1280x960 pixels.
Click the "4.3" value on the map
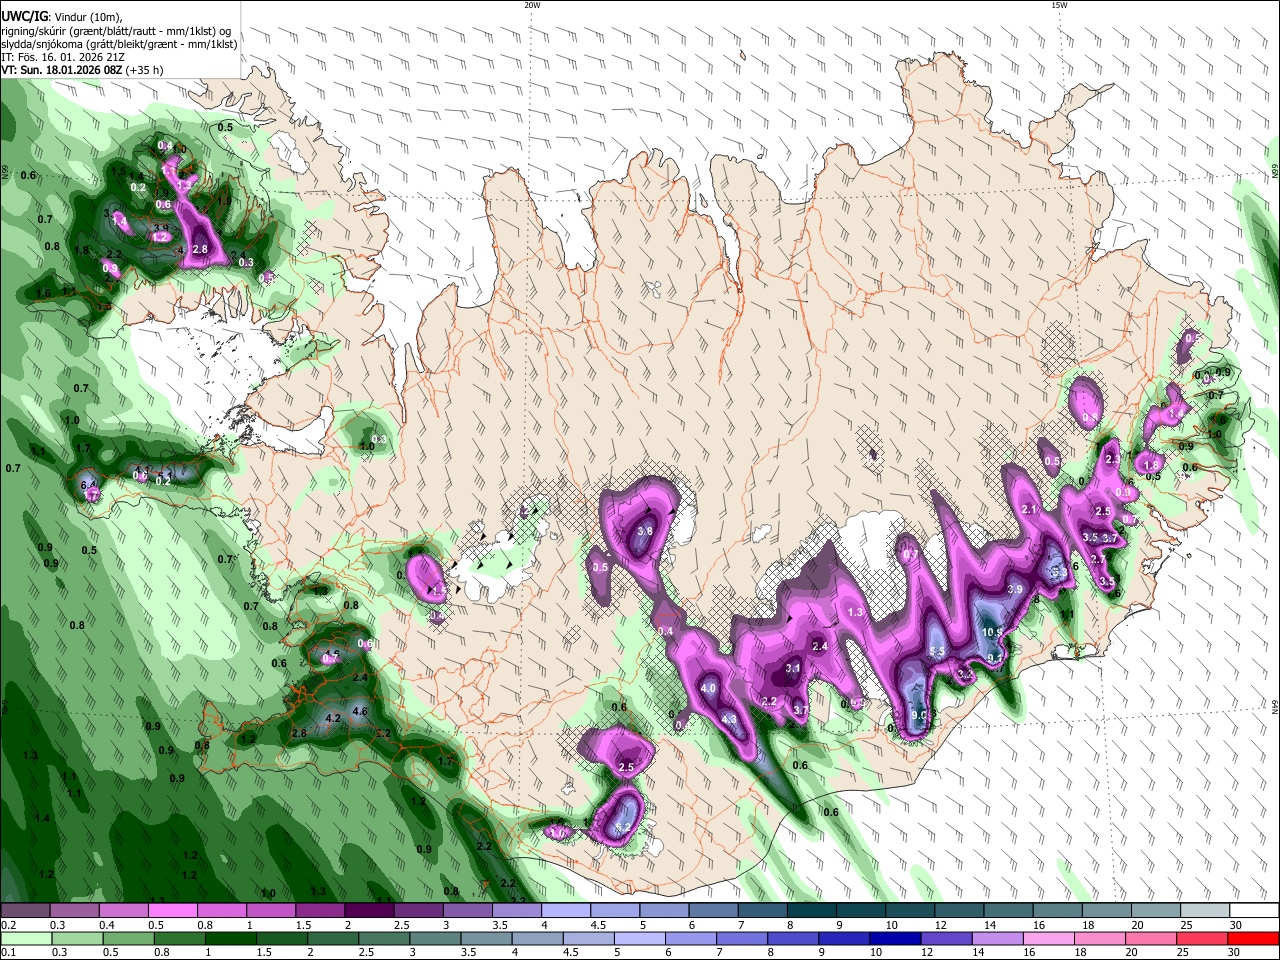coord(729,719)
